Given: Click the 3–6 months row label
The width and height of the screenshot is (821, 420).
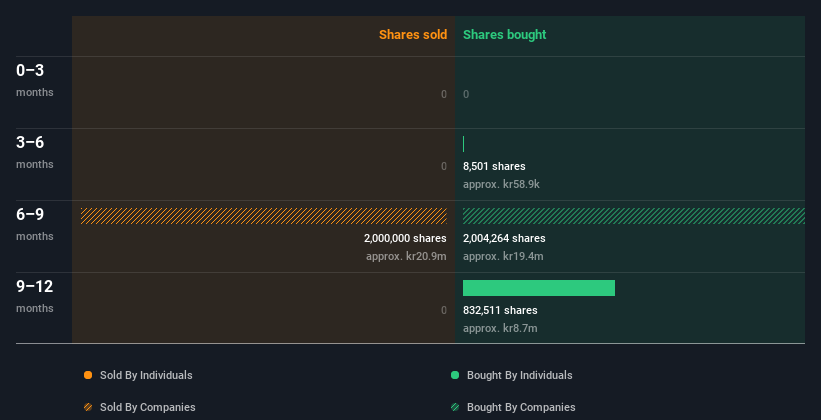Looking at the screenshot, I should pos(35,152).
